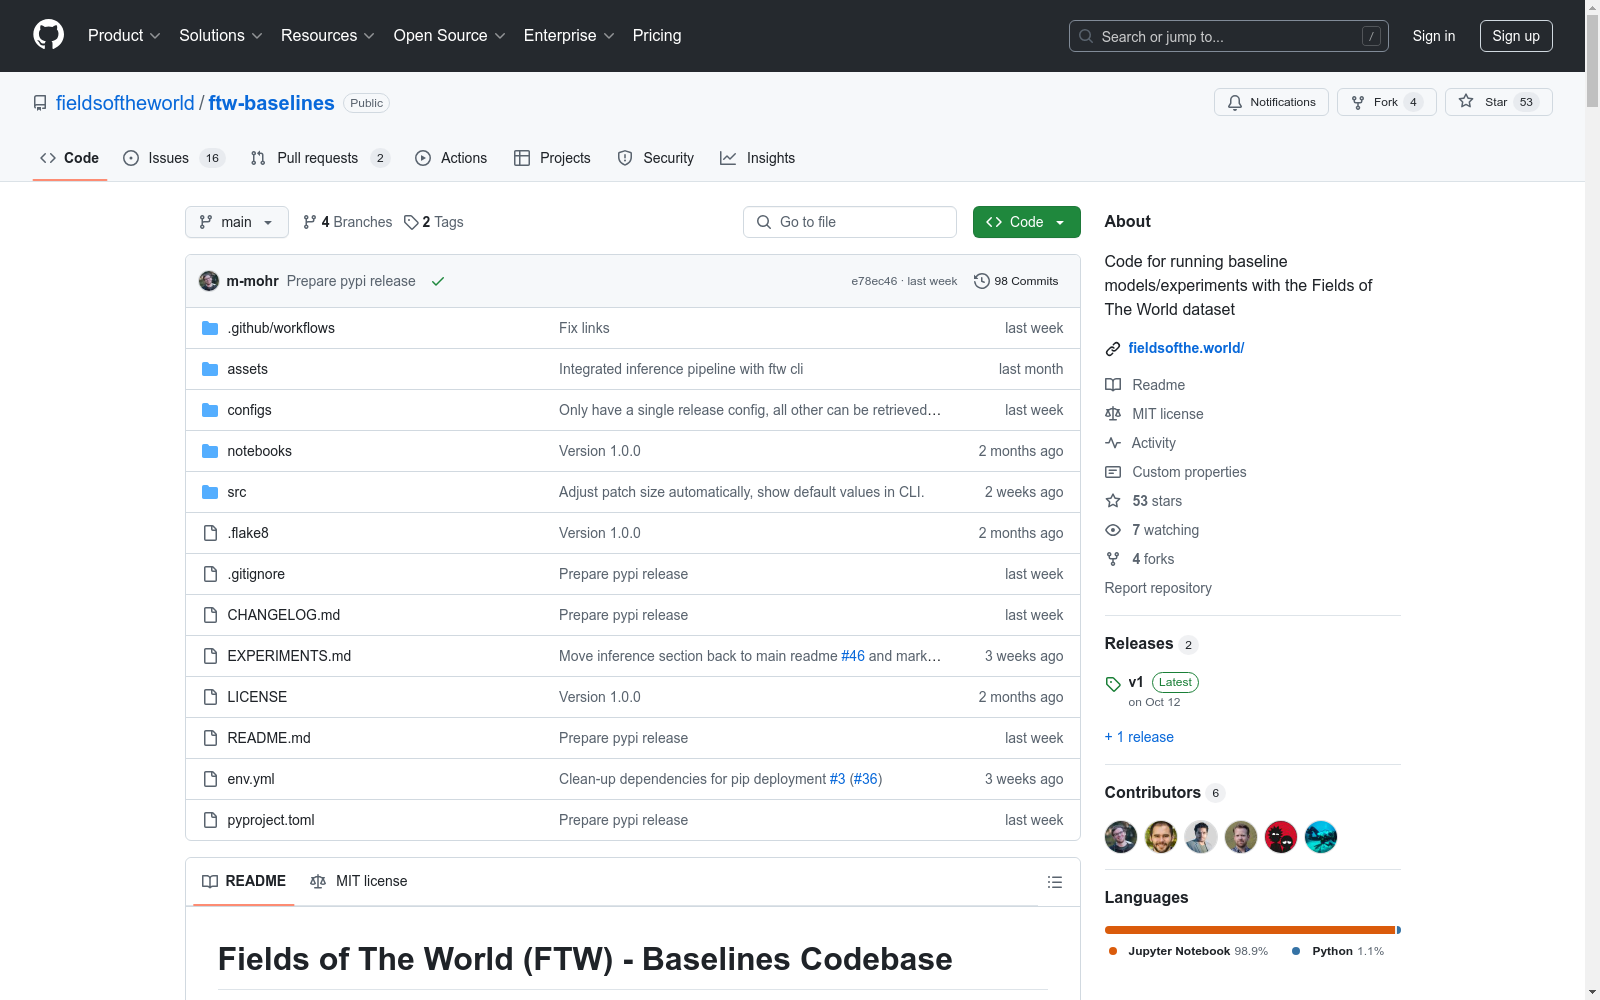Click the commit history clock icon
The width and height of the screenshot is (1600, 1000).
[x=982, y=281]
